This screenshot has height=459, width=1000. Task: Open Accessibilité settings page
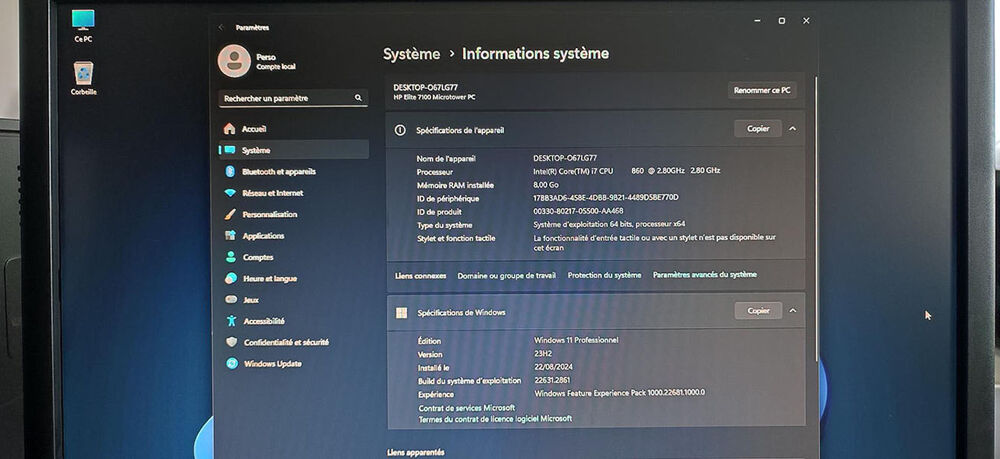[294, 321]
